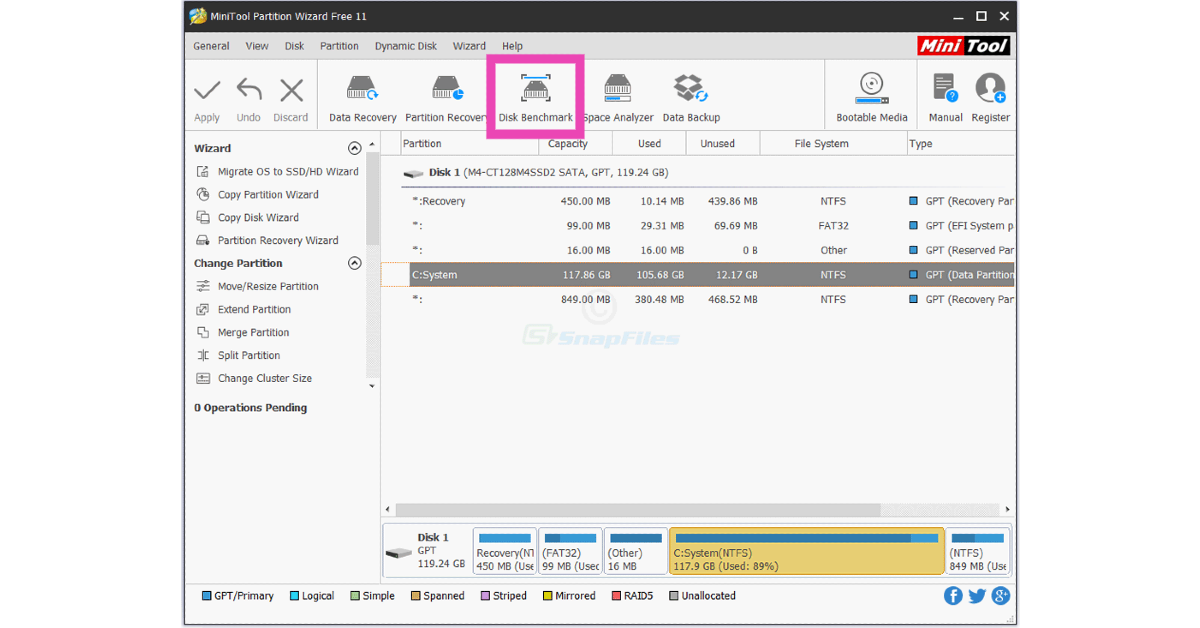Open the Facebook social icon
Image resolution: width=1200 pixels, height=628 pixels.
pos(953,596)
